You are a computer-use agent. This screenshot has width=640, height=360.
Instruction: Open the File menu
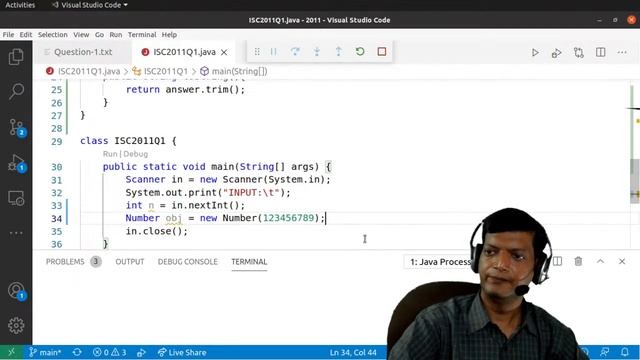pyautogui.click(x=8, y=35)
